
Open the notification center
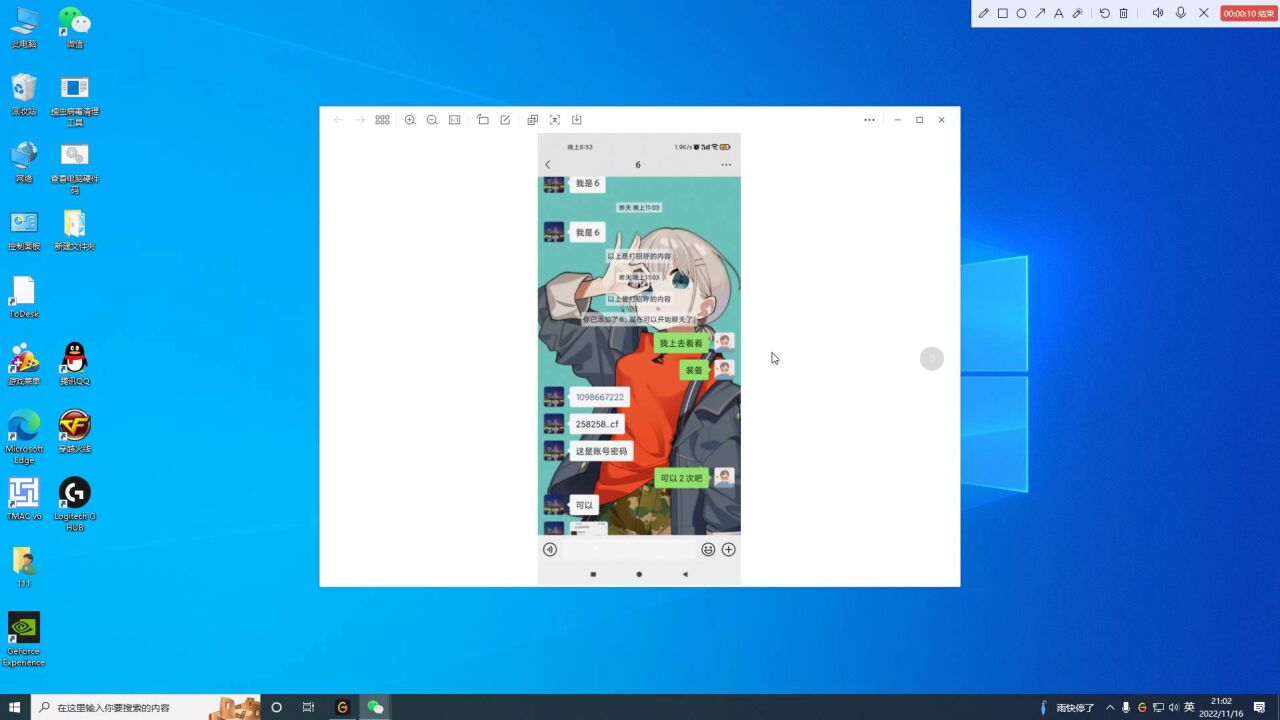pyautogui.click(x=1260, y=707)
